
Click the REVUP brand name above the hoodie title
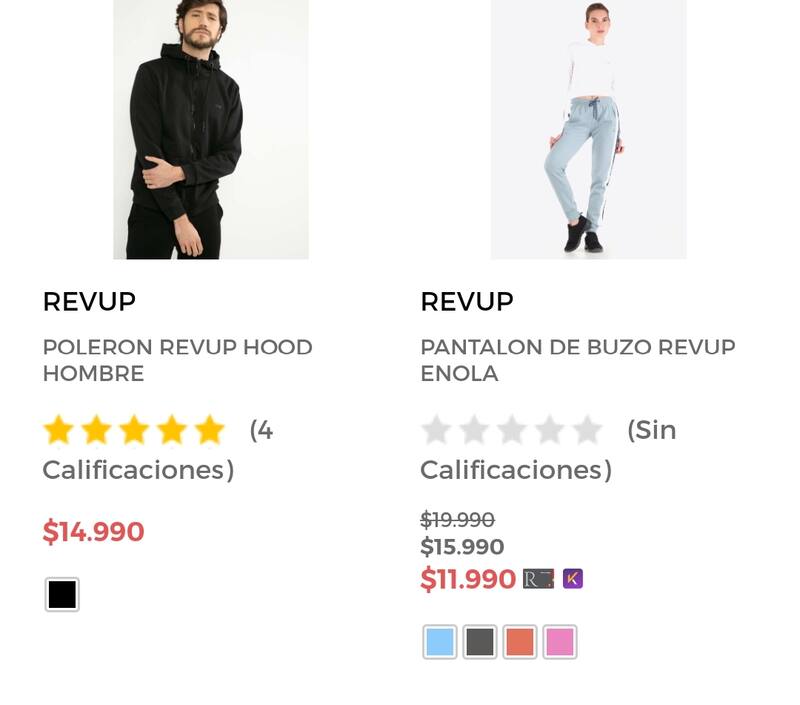[89, 302]
